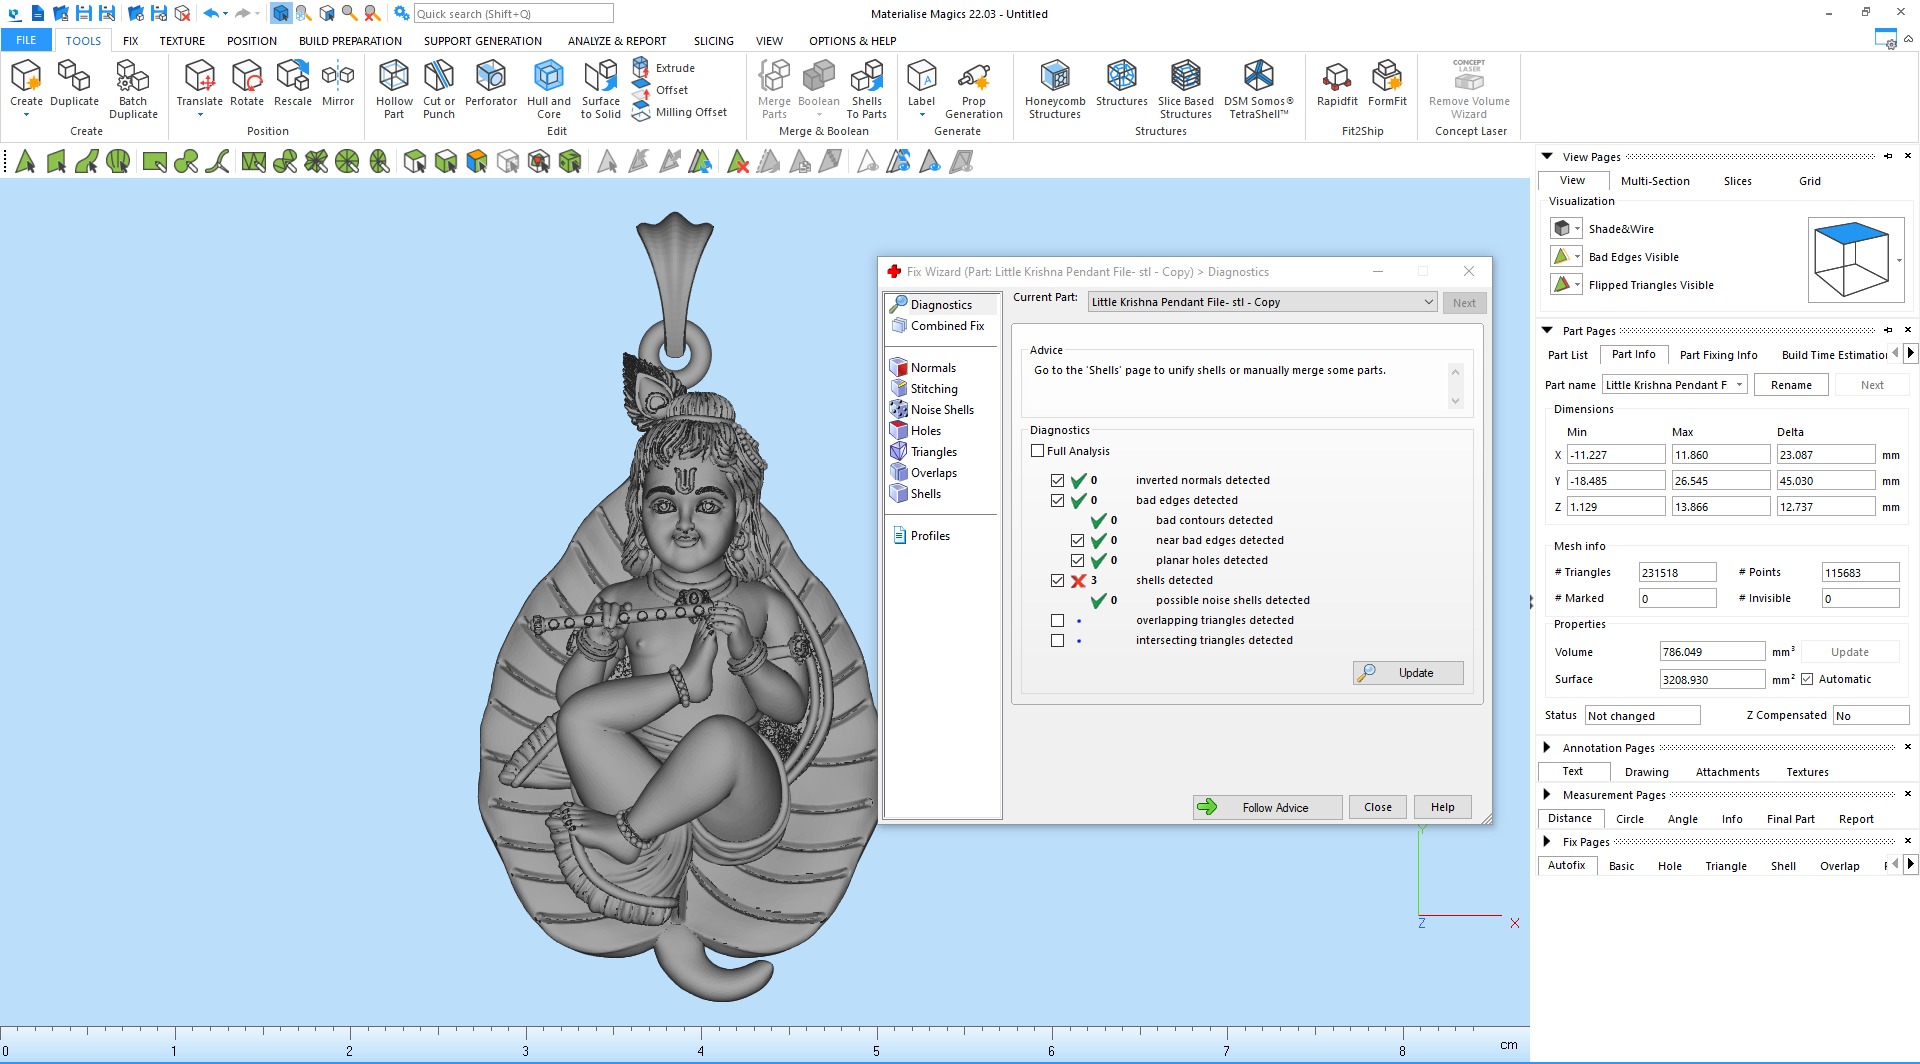The height and width of the screenshot is (1064, 1920).
Task: Enable intersecting triangles detected checkbox
Action: 1057,640
